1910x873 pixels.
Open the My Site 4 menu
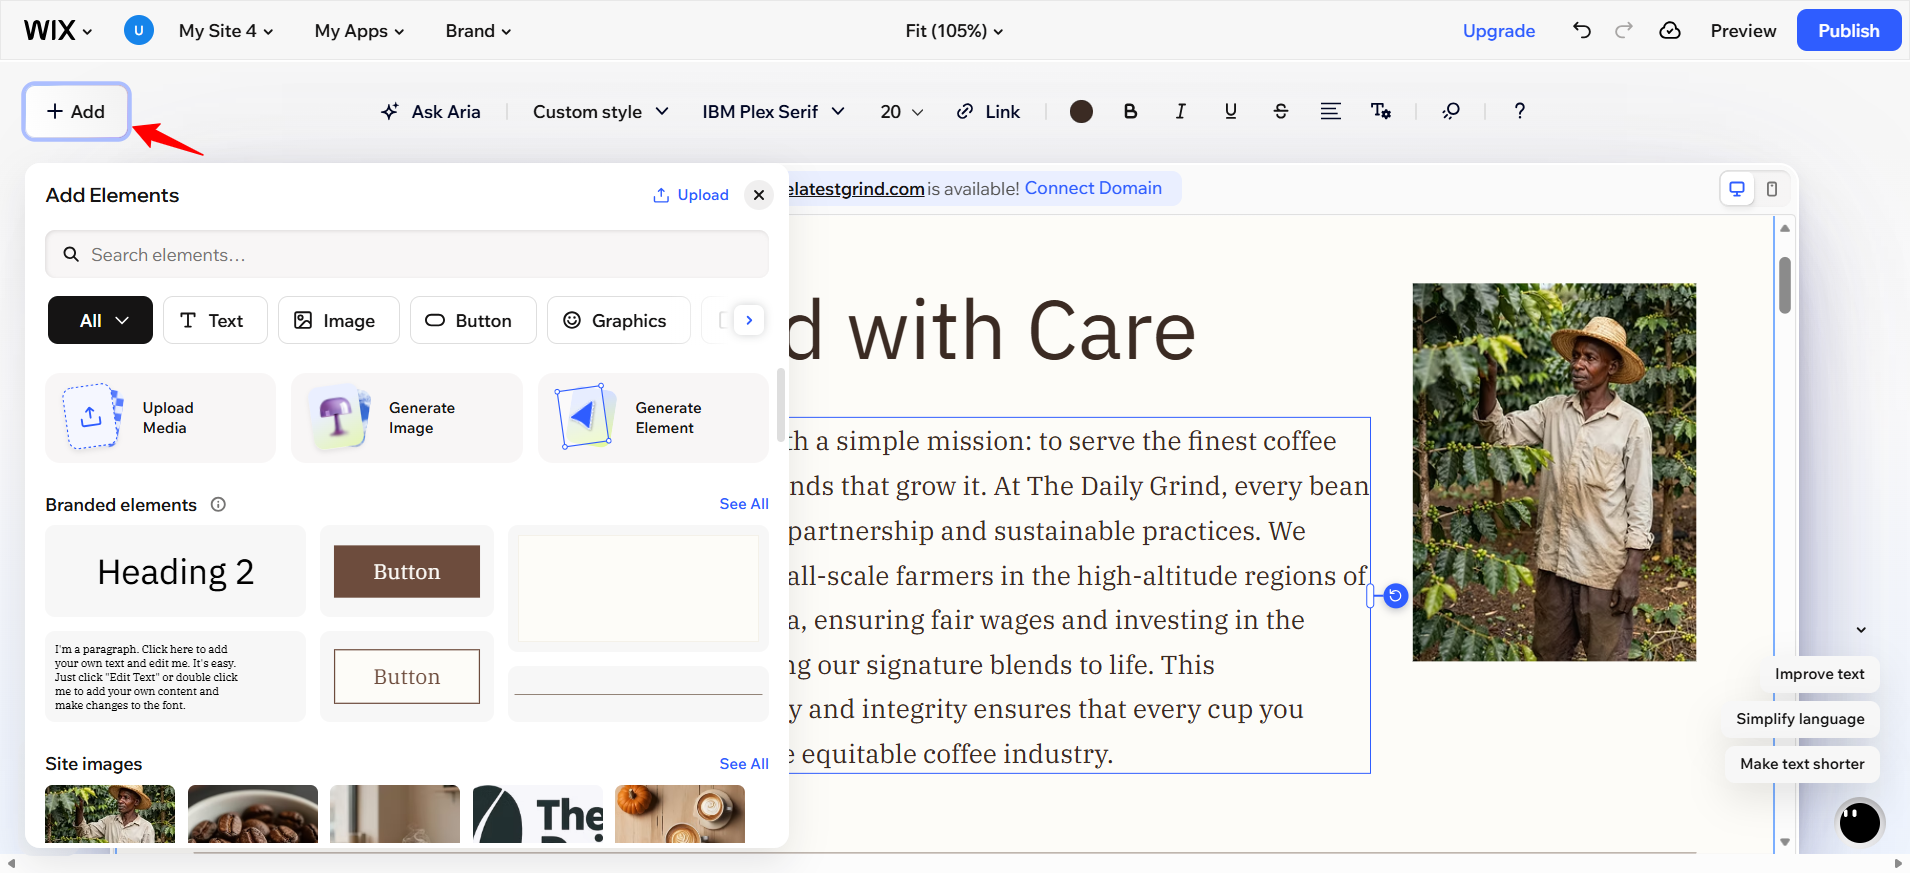(226, 31)
